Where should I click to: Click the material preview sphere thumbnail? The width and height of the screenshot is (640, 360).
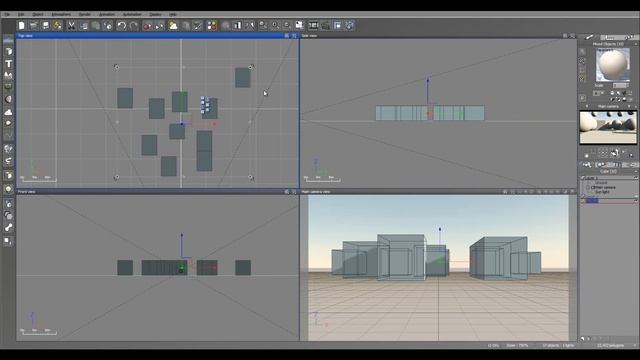point(612,64)
